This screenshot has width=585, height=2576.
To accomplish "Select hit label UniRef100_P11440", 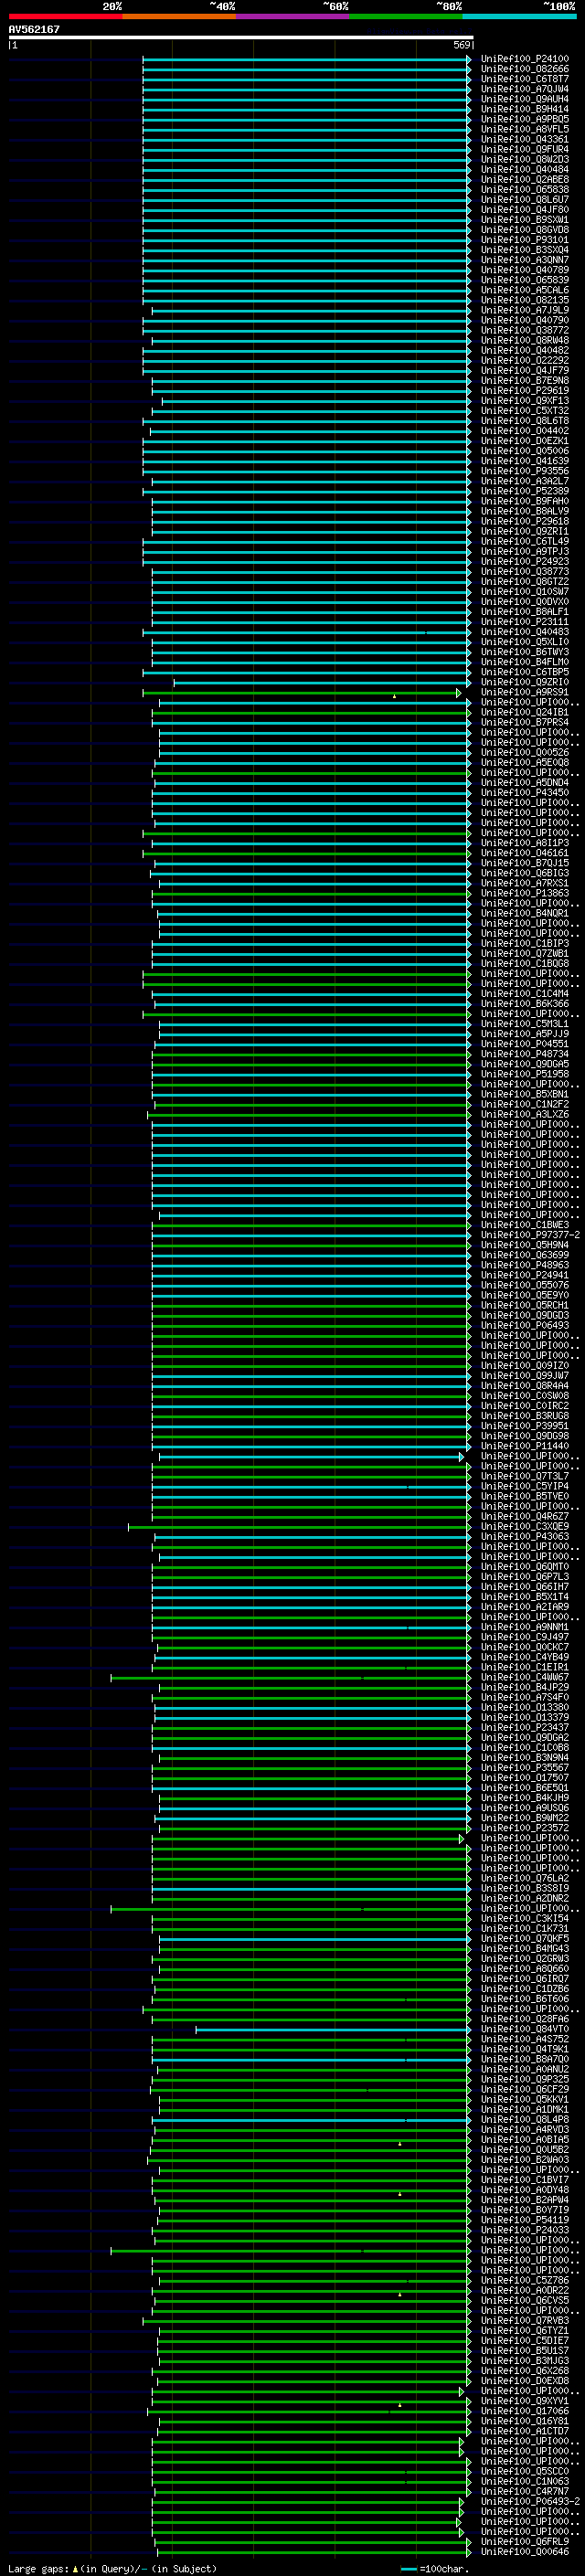I will (525, 1446).
